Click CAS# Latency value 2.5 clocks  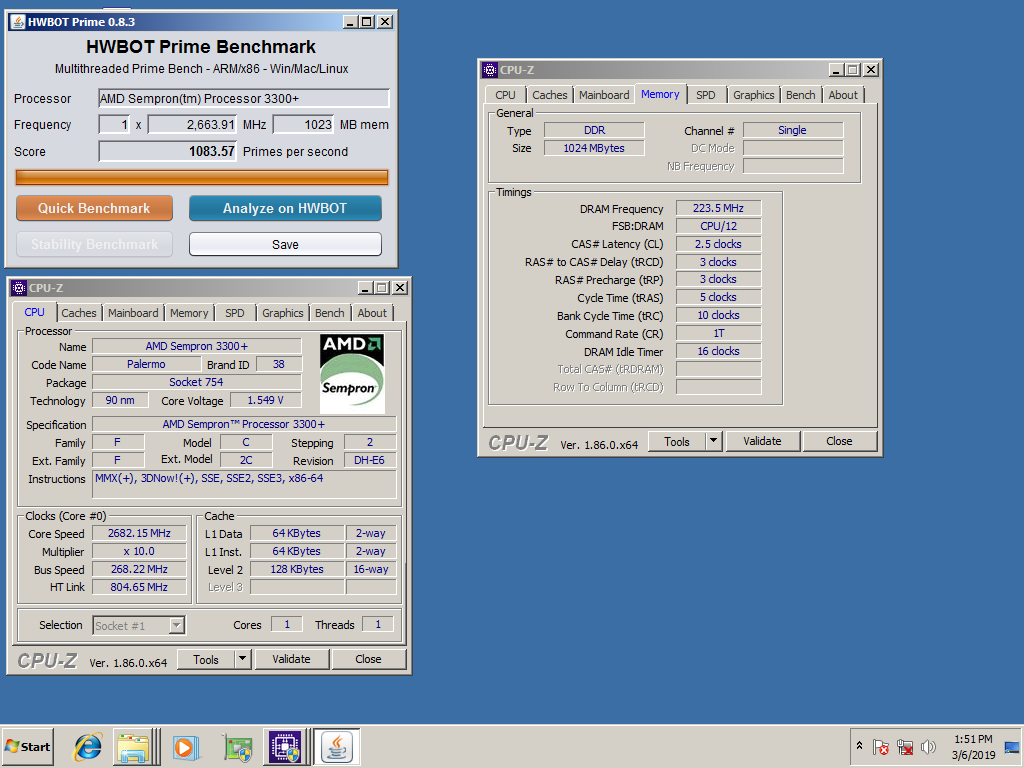coord(718,244)
